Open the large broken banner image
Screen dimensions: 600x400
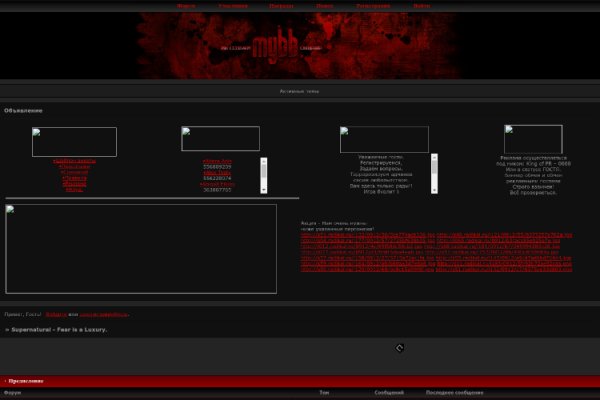[x=141, y=249]
